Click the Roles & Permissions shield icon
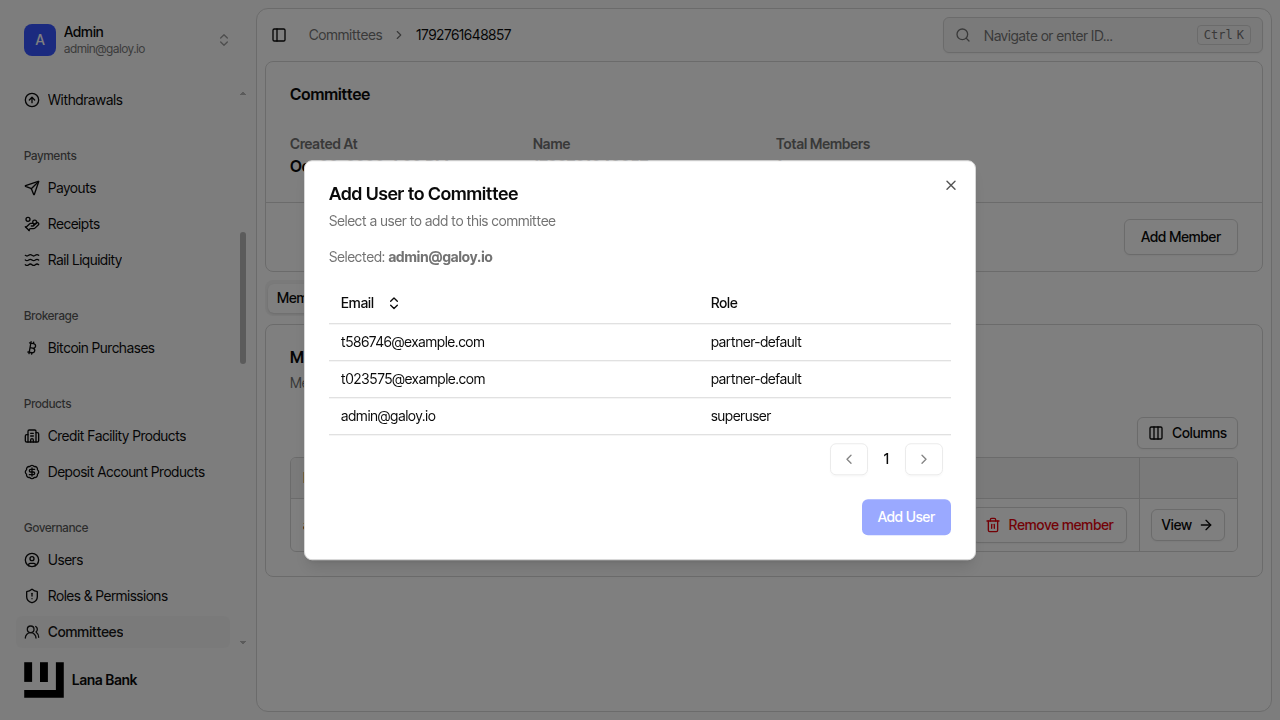Screen dimensions: 1280x720 [x=32, y=596]
